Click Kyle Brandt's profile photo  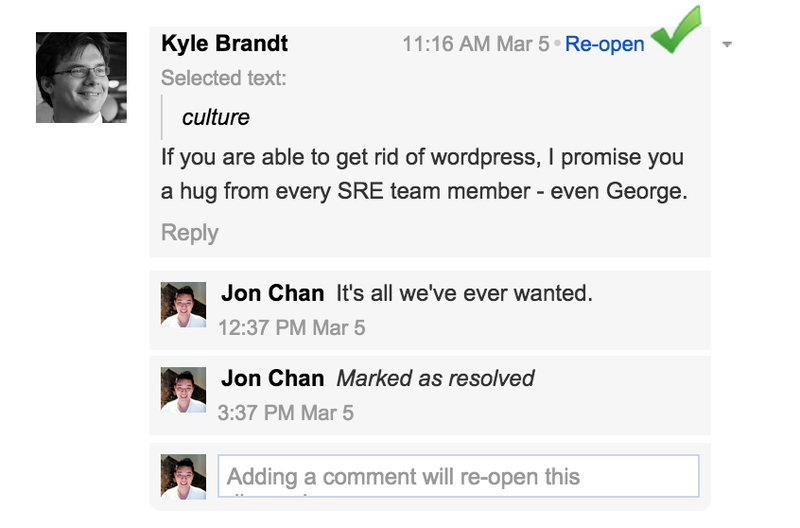pyautogui.click(x=81, y=78)
